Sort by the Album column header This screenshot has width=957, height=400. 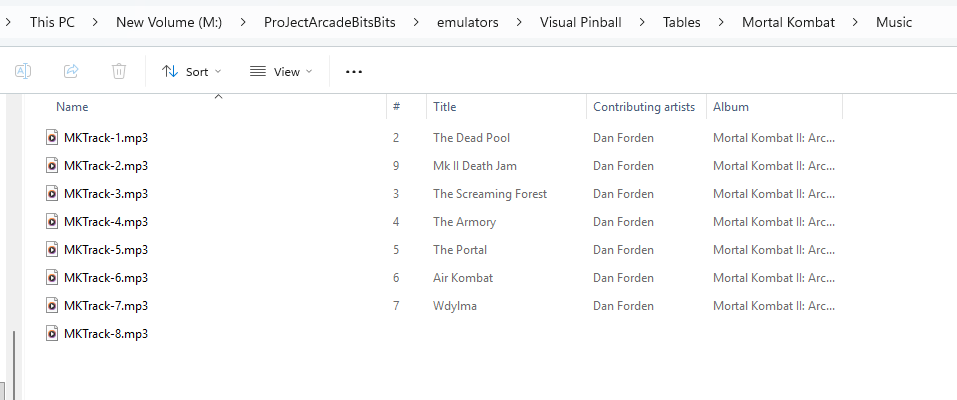click(731, 107)
